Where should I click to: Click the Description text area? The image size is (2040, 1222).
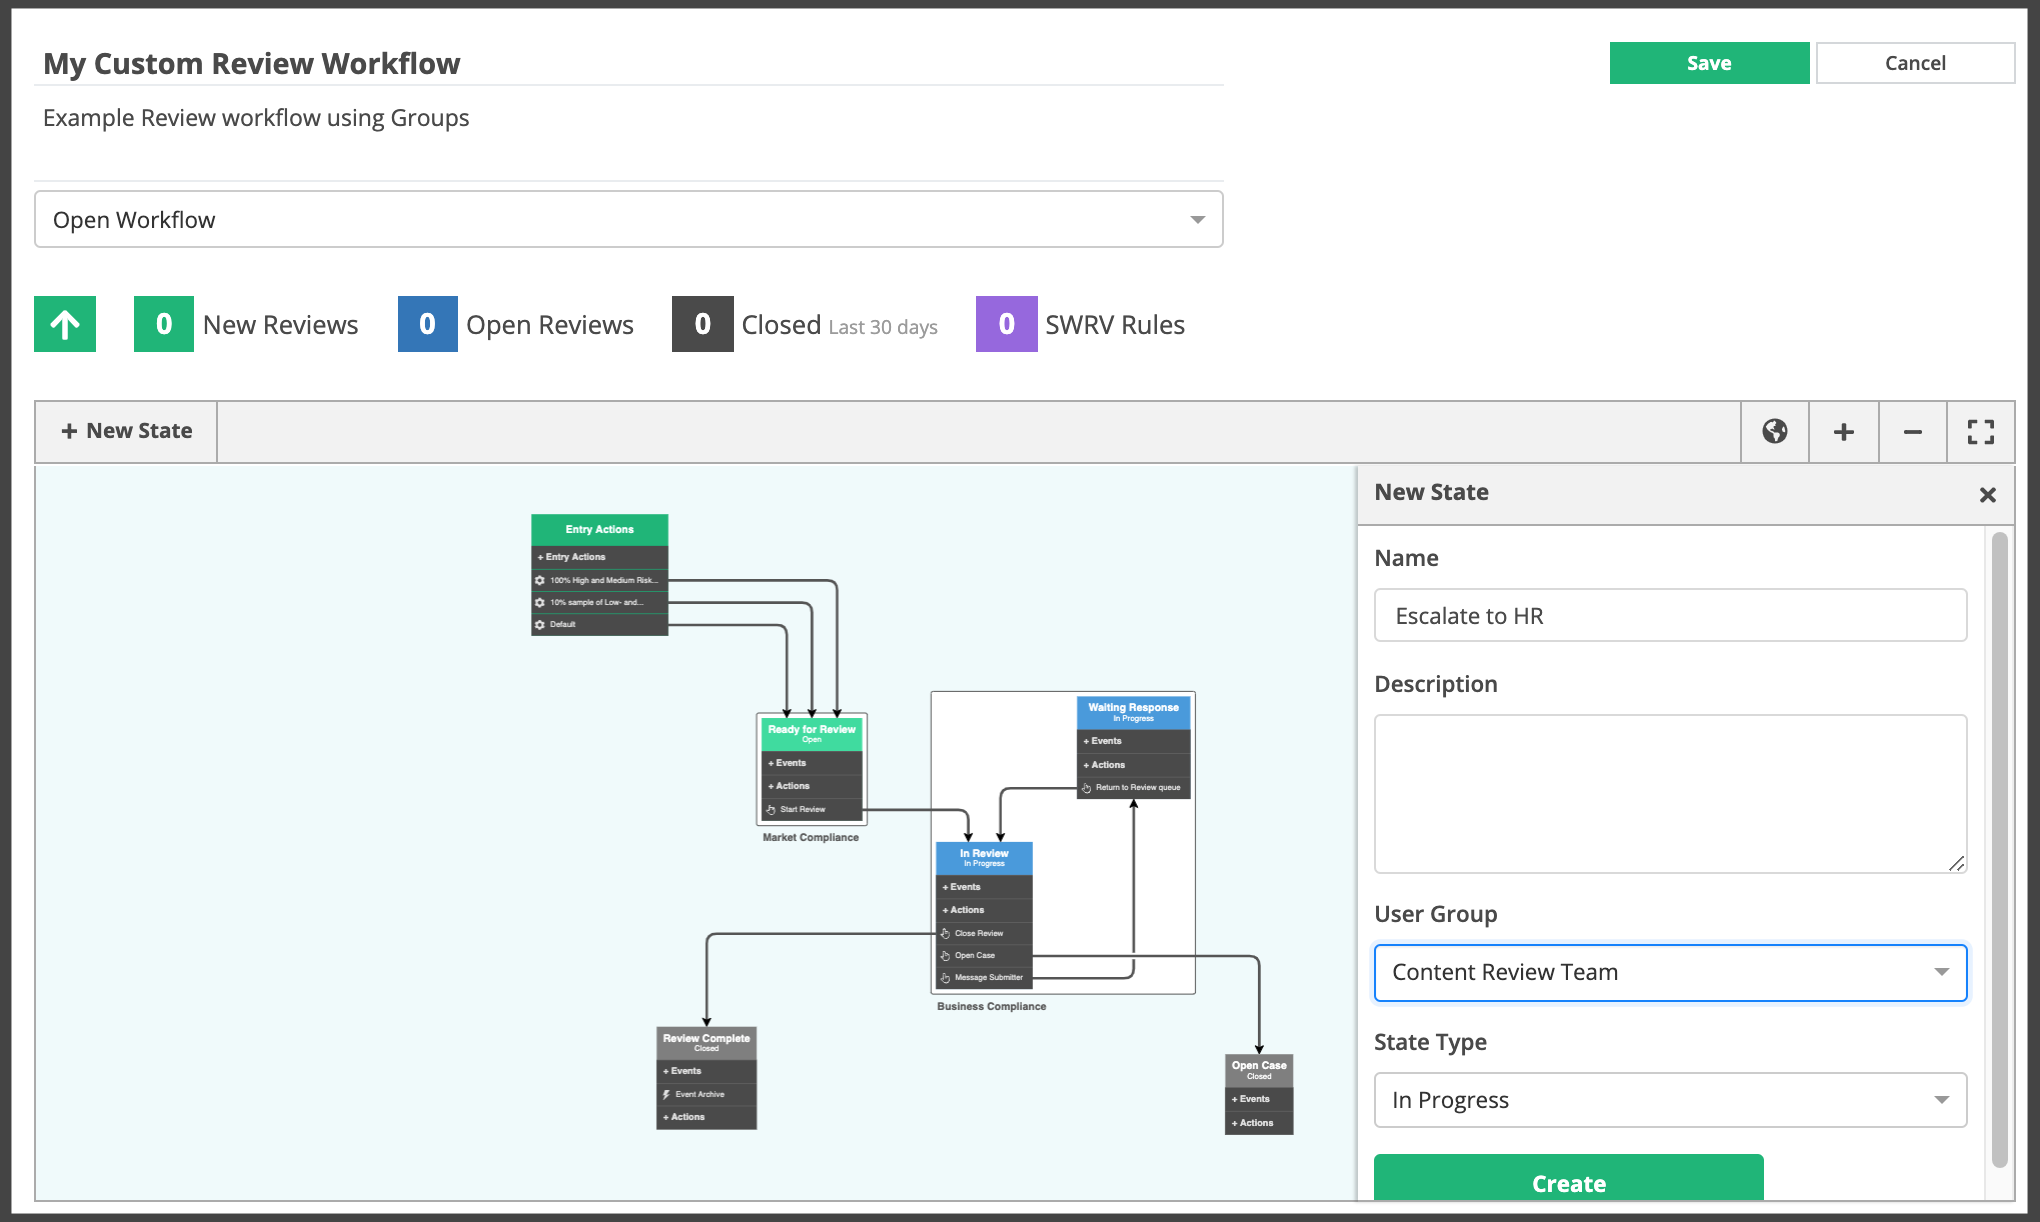coord(1670,793)
